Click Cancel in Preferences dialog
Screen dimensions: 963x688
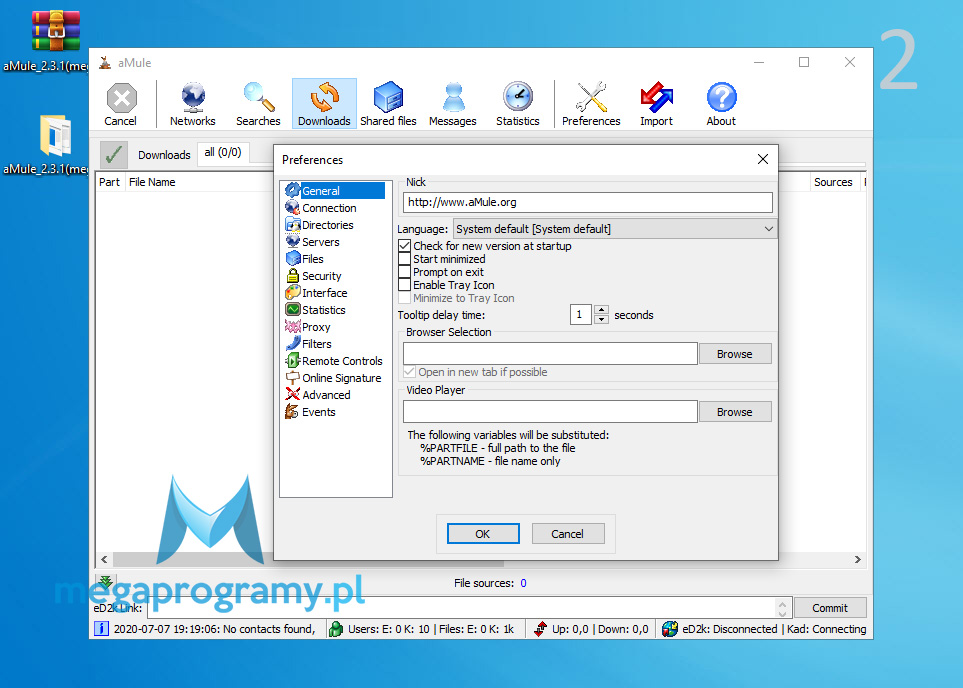click(567, 534)
